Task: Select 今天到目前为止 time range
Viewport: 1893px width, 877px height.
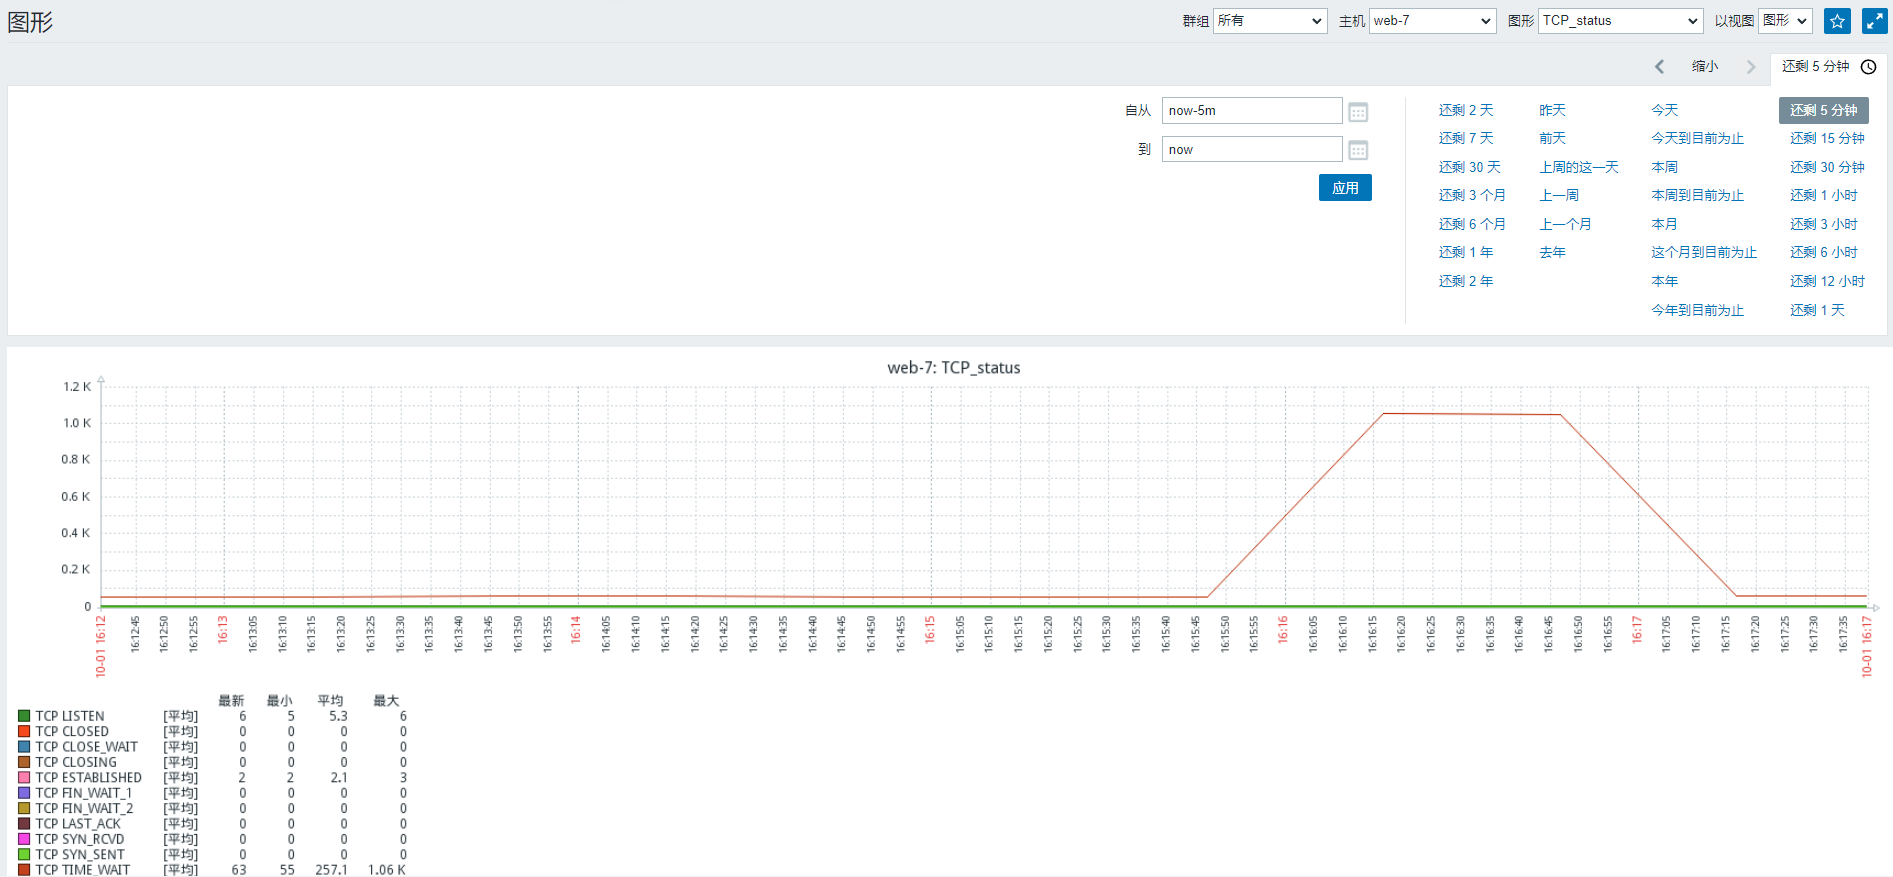Action: pyautogui.click(x=1698, y=138)
